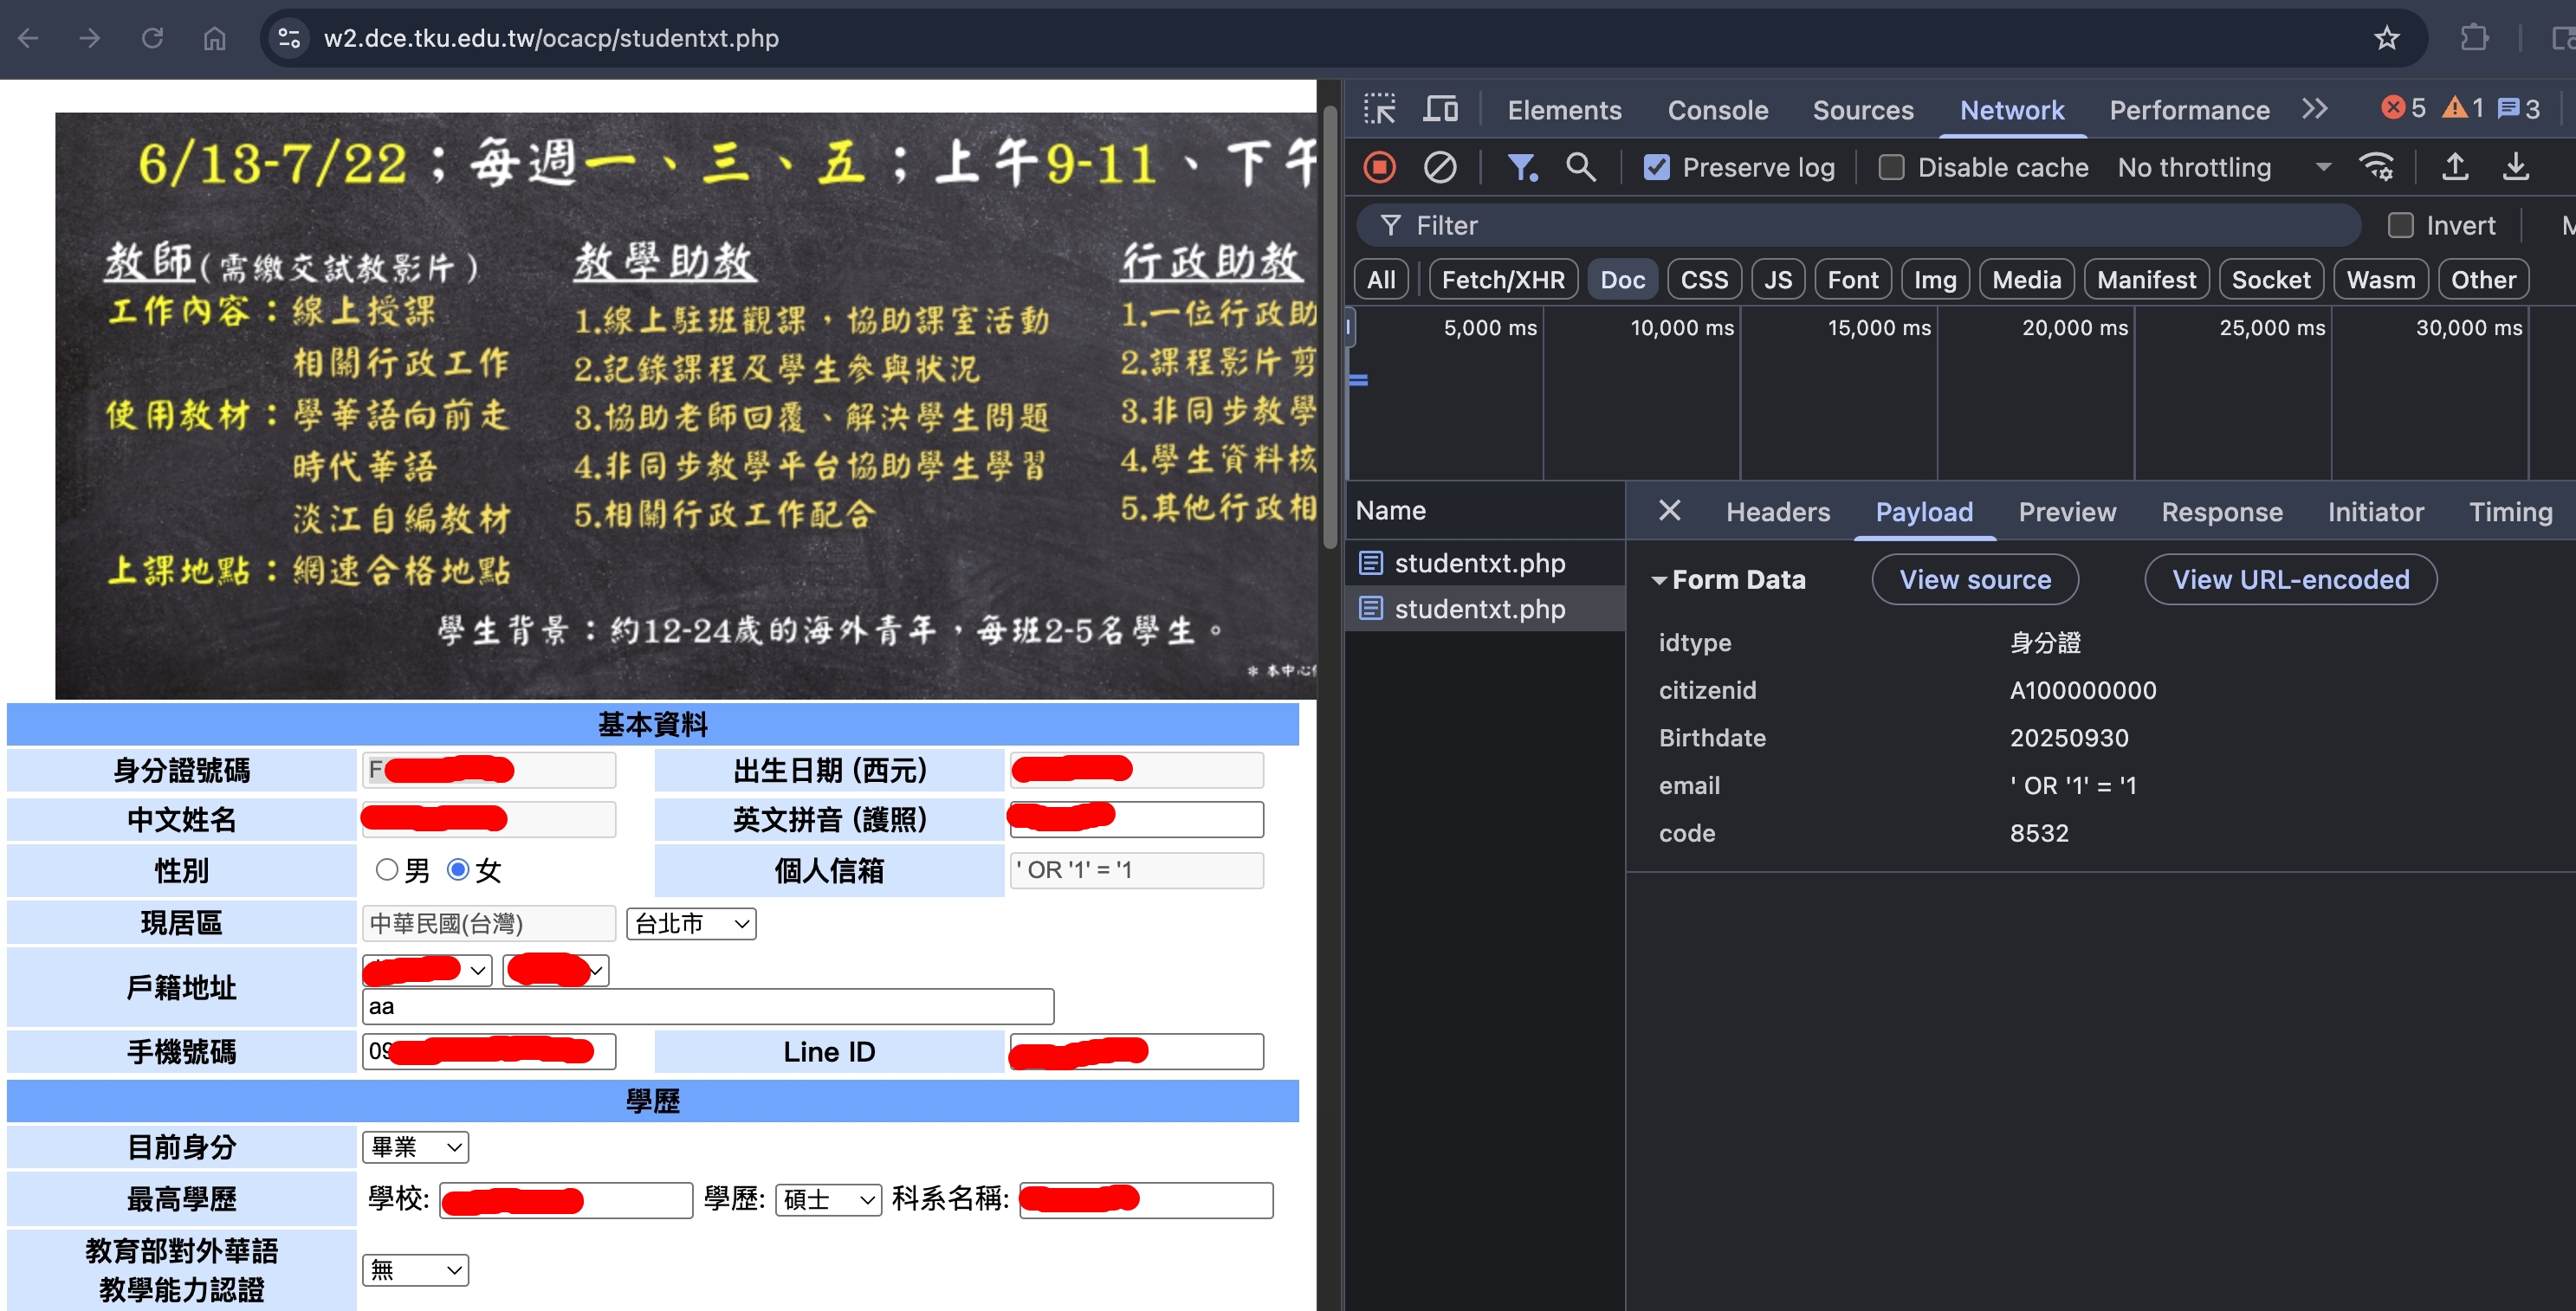Viewport: 2576px width, 1311px height.
Task: Clear the network log
Action: [1440, 167]
